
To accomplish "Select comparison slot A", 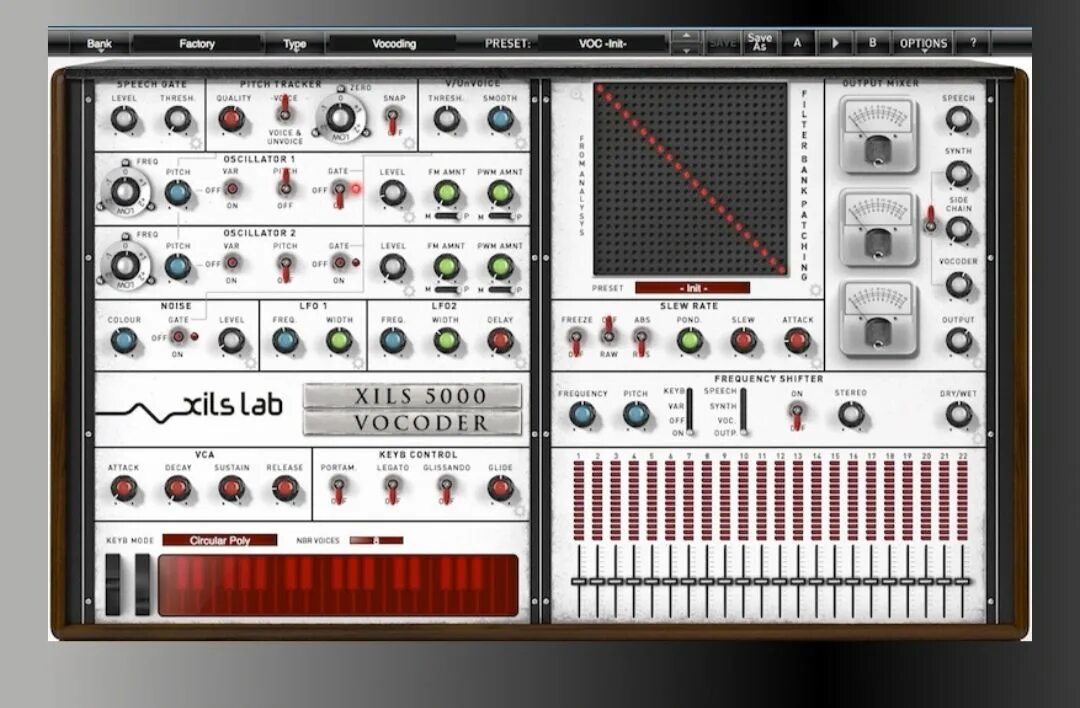I will 797,43.
